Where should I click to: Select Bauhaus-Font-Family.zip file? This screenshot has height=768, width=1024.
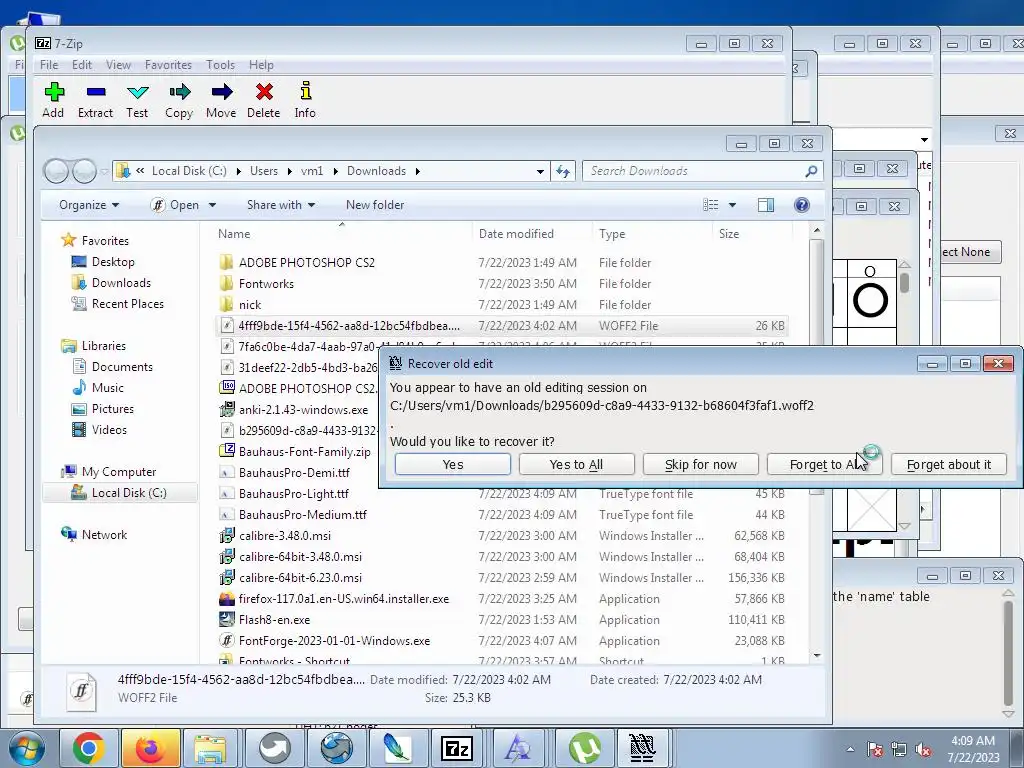(x=304, y=451)
